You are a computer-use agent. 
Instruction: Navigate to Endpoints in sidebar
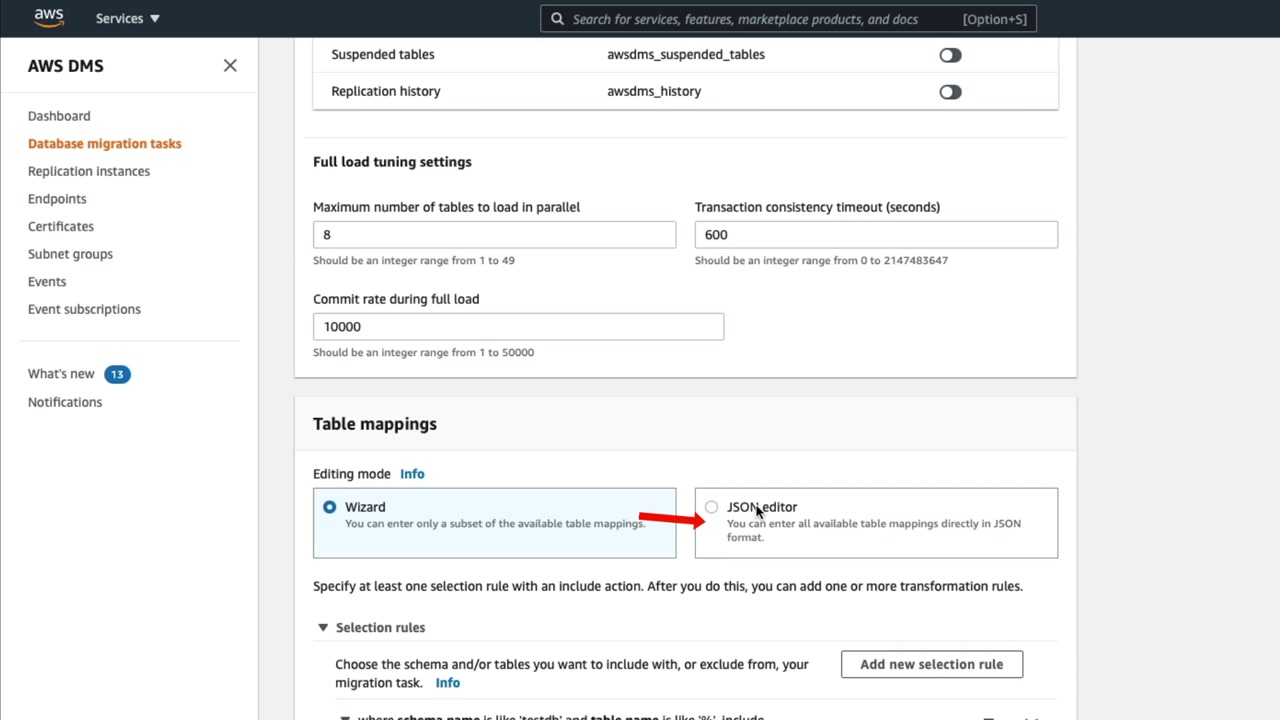point(57,199)
